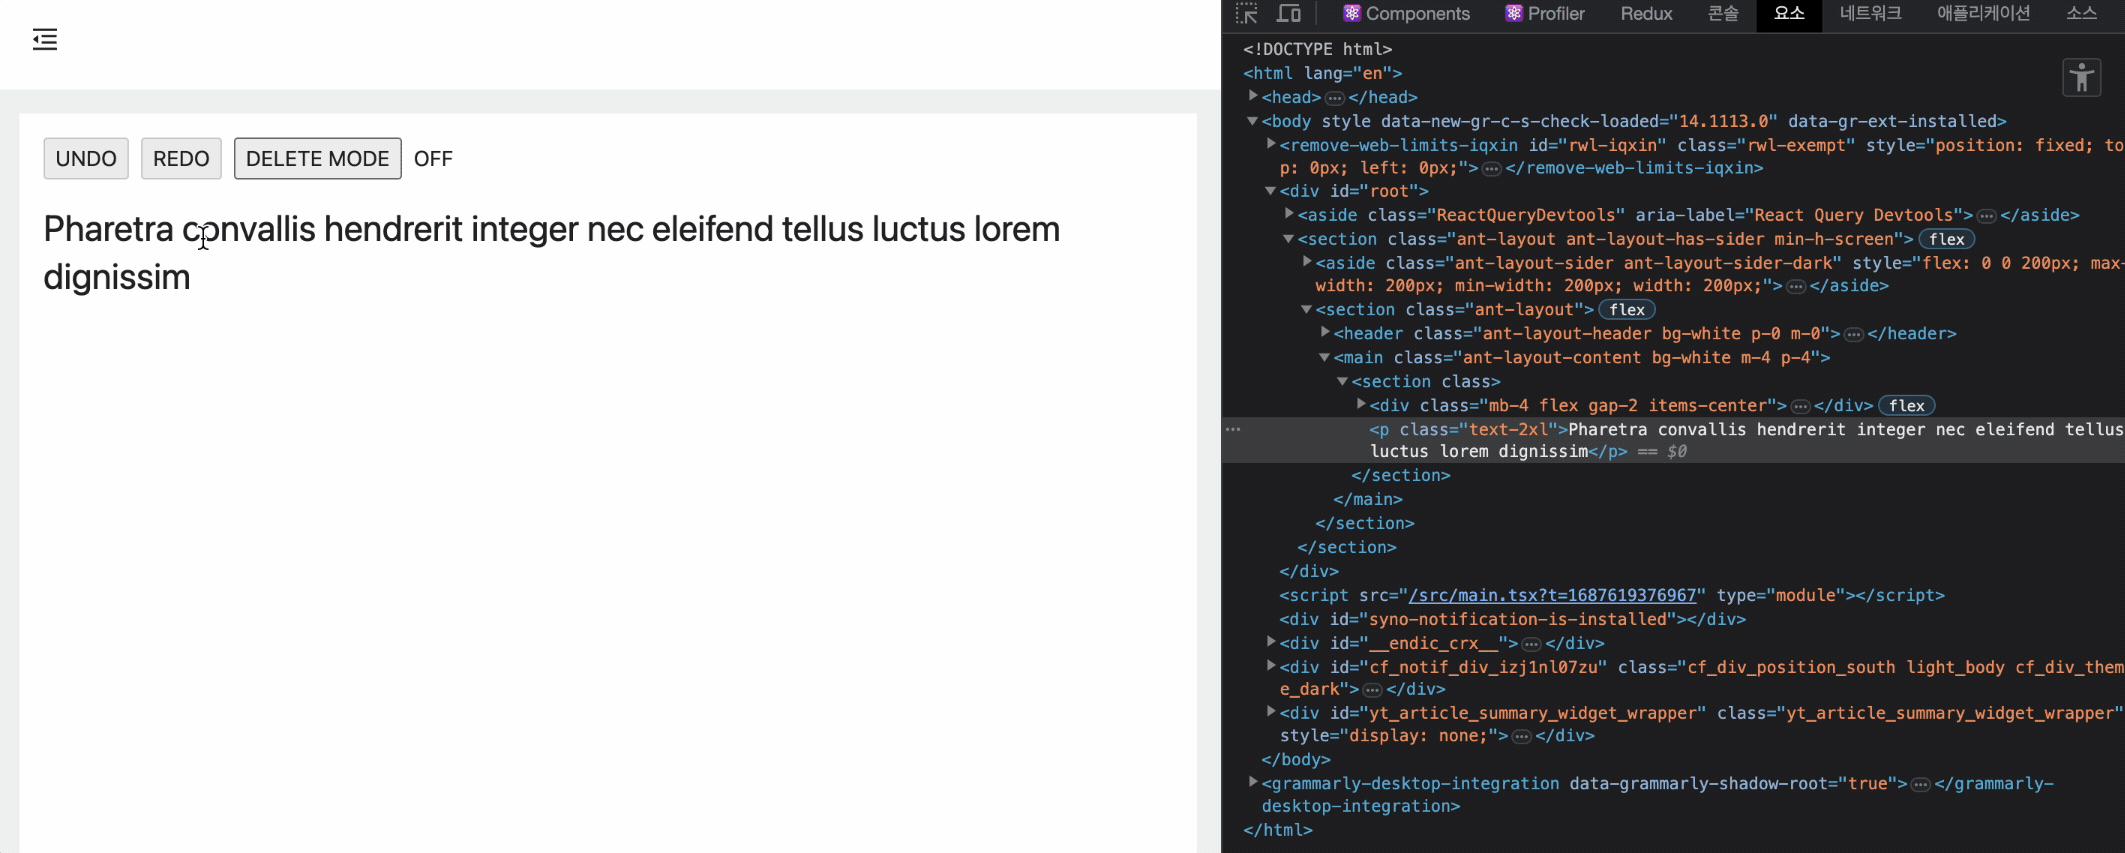Select the html lang en row
Image resolution: width=2125 pixels, height=853 pixels.
(1322, 73)
